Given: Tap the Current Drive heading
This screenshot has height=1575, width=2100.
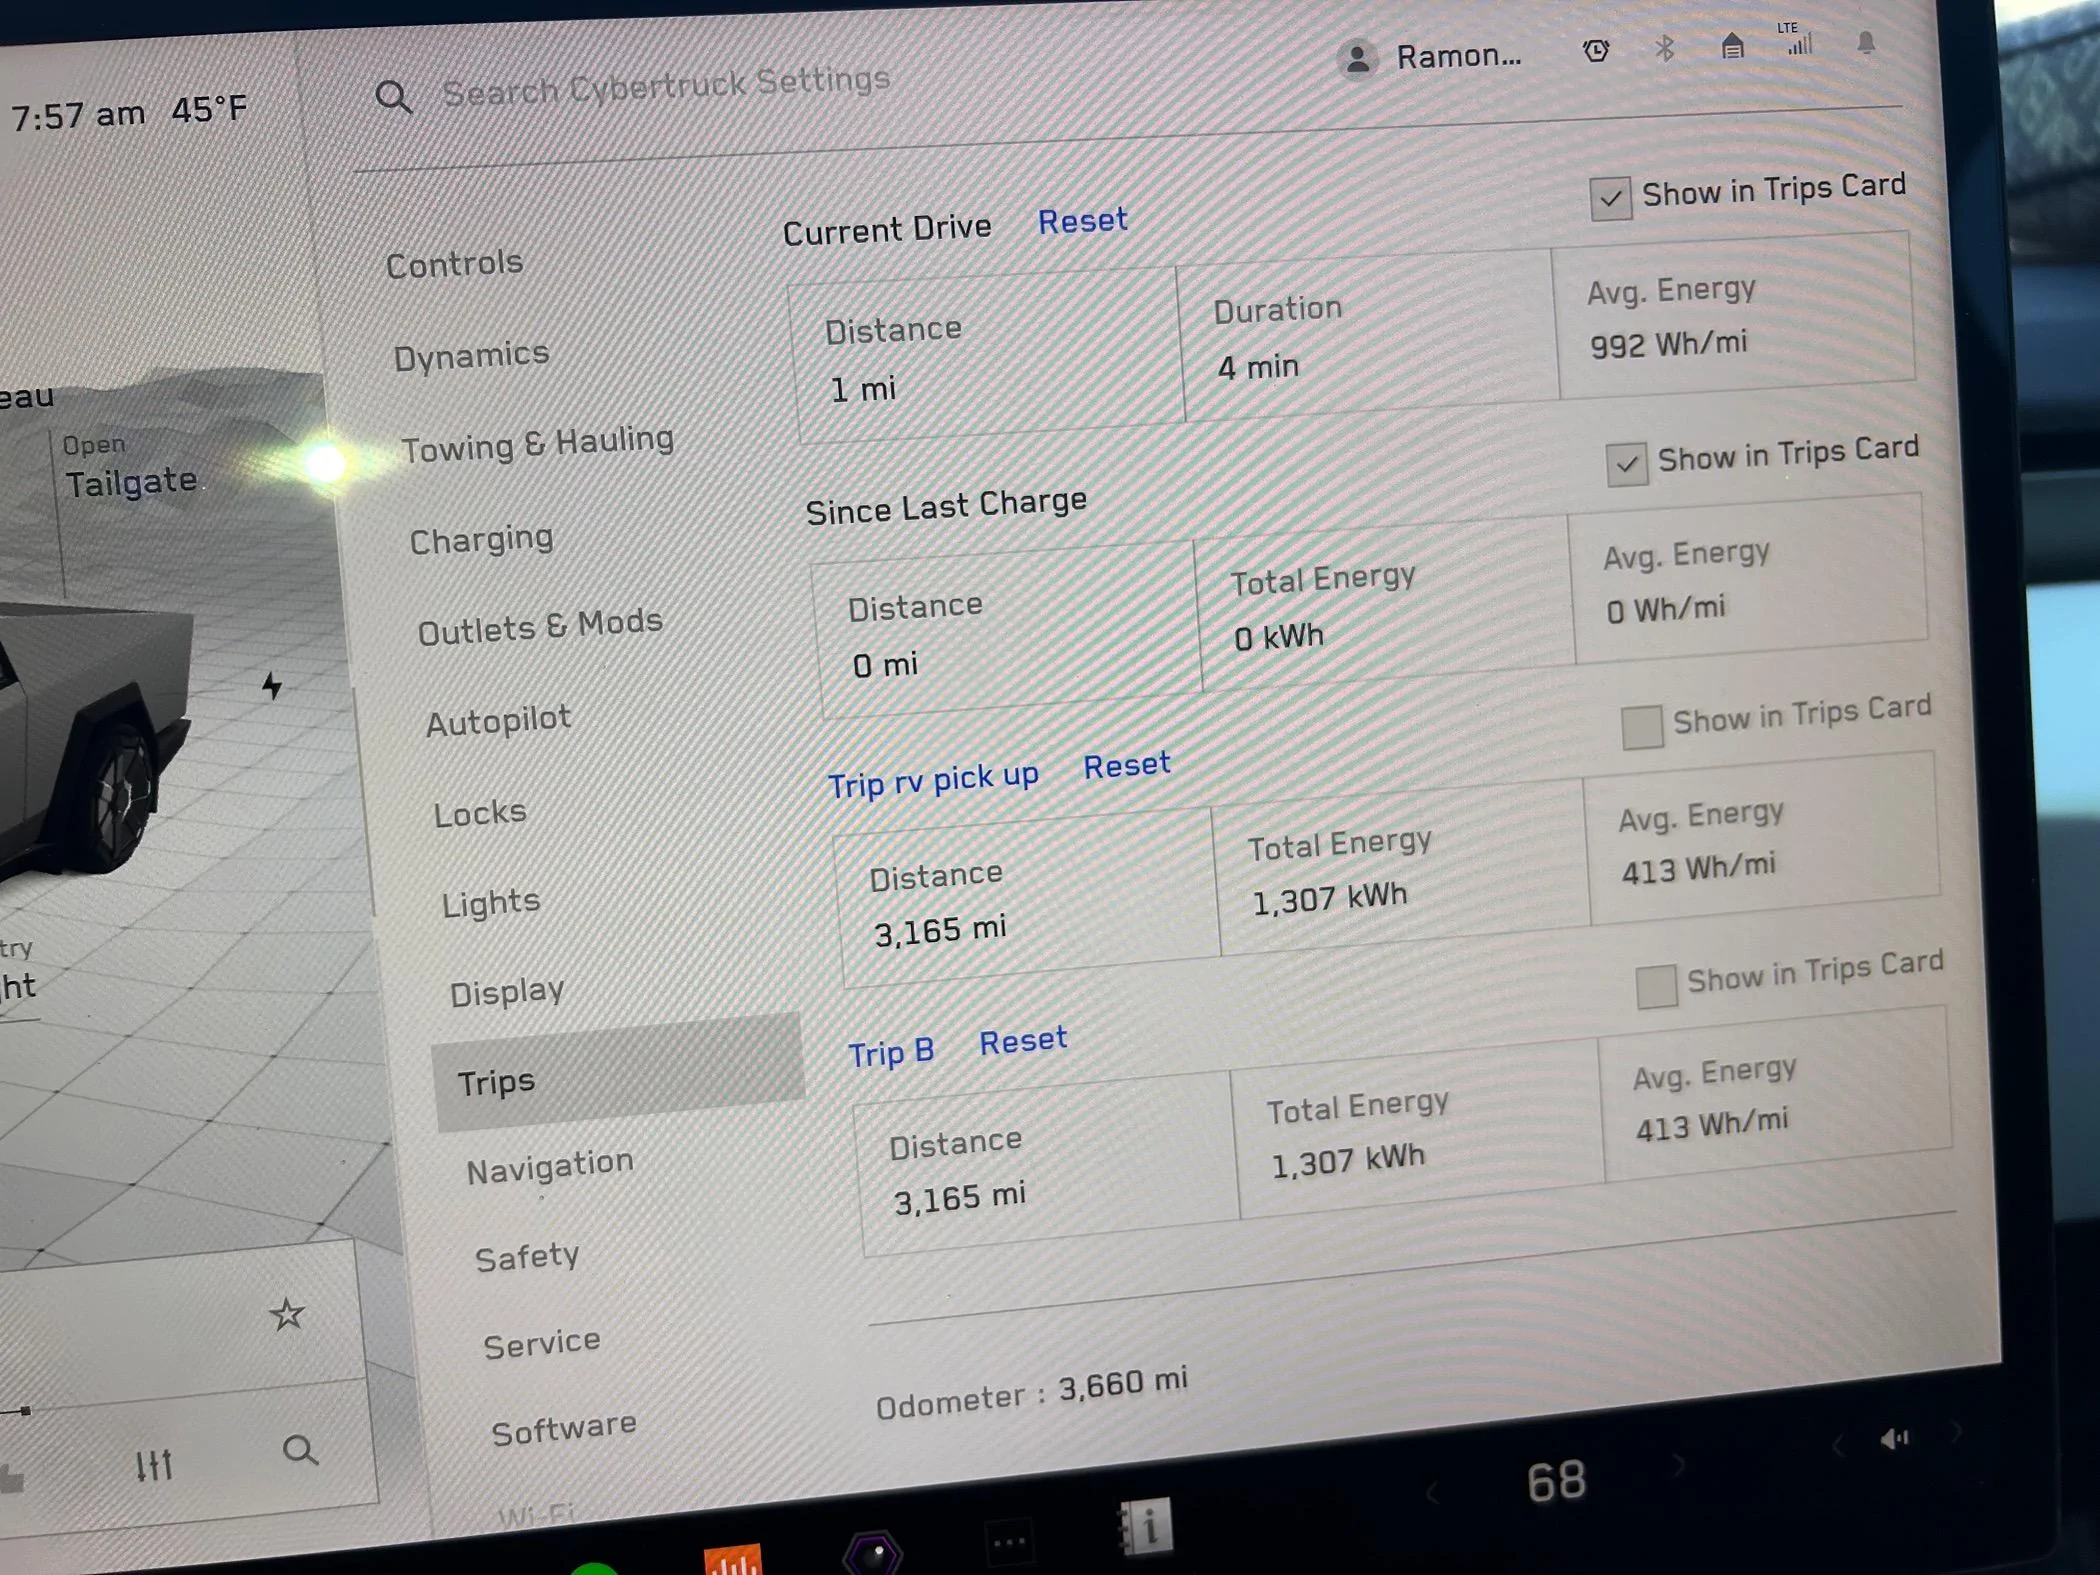Looking at the screenshot, I should point(887,229).
